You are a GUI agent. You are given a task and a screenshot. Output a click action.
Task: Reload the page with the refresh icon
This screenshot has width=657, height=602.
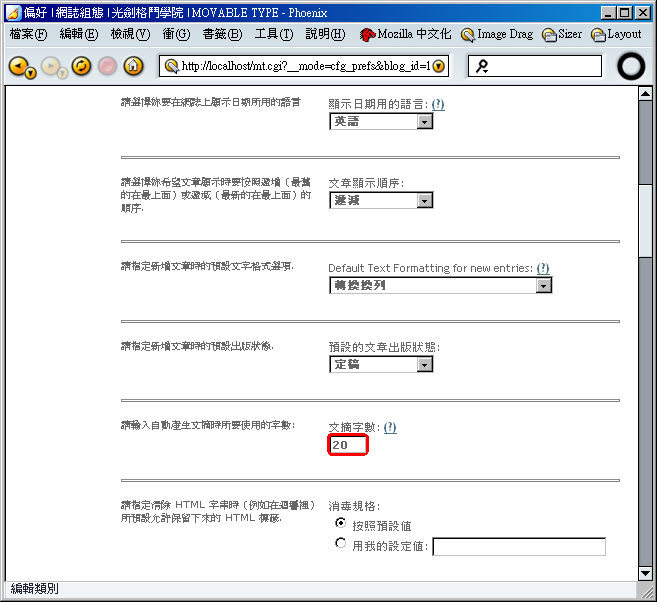coord(81,66)
